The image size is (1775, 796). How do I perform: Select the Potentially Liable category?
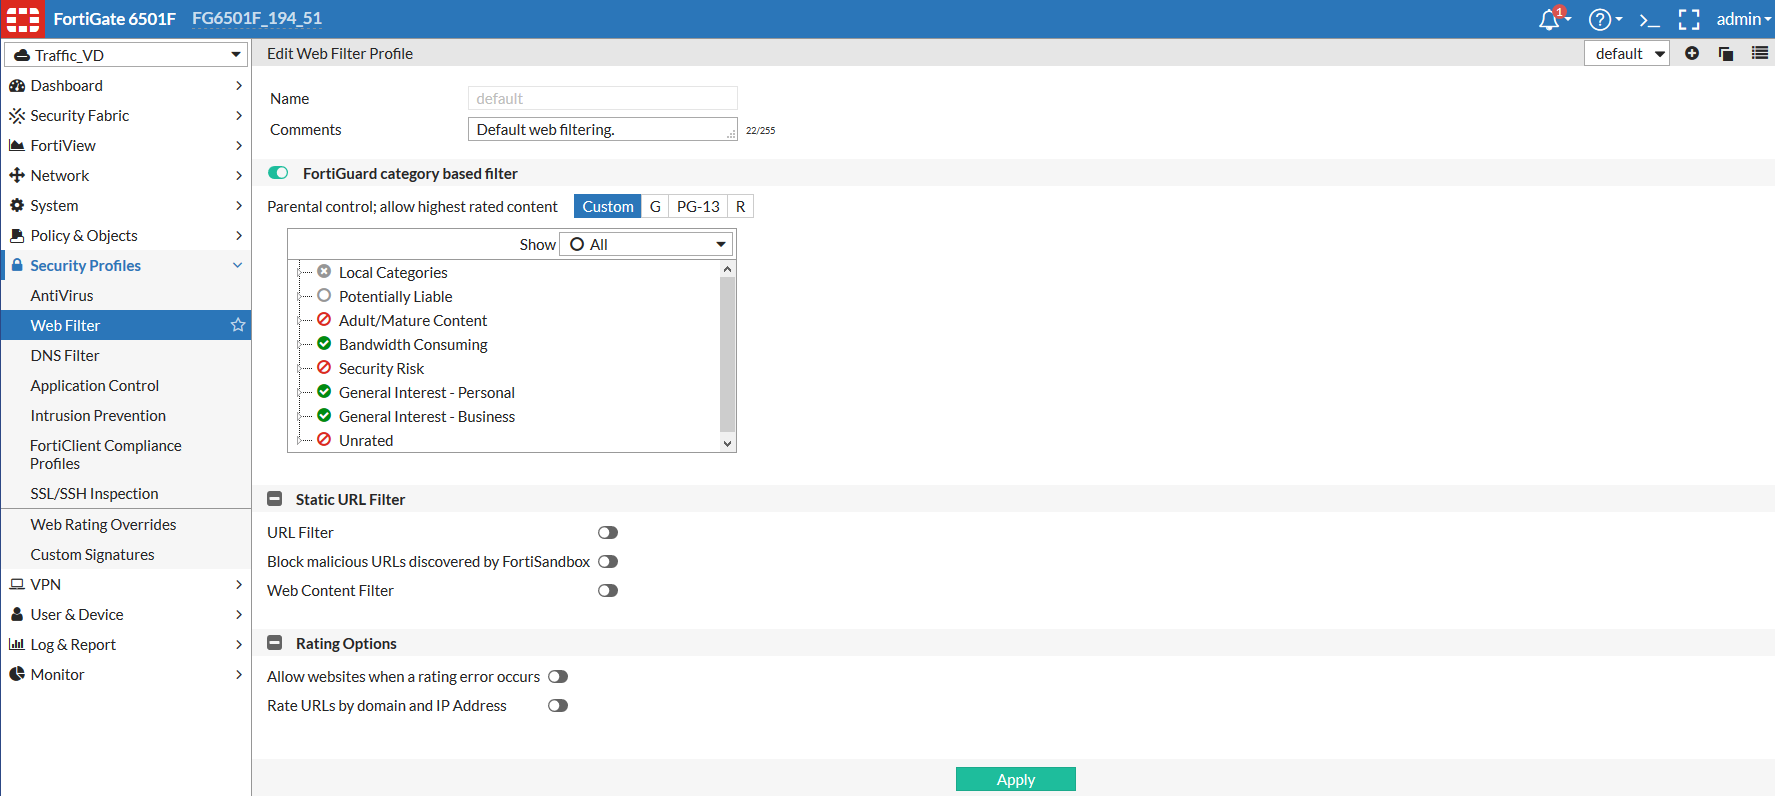pos(395,296)
